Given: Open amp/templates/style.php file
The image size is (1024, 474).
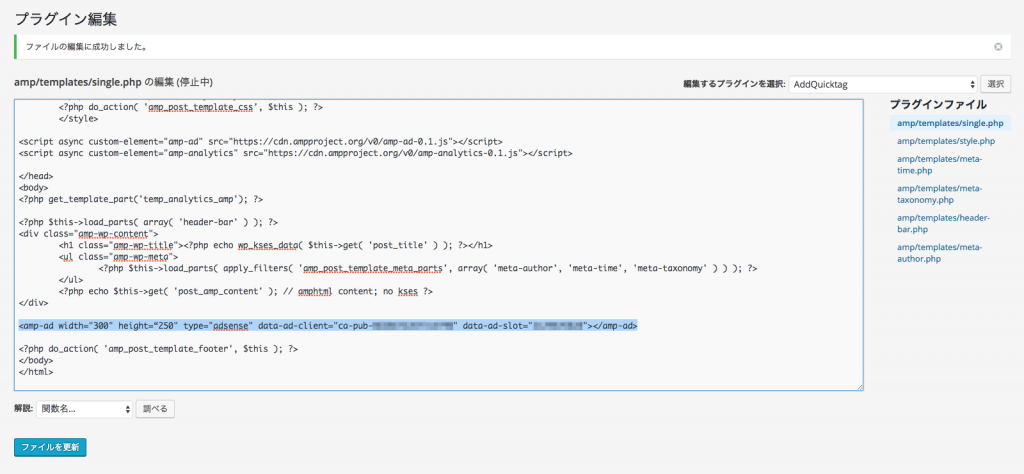Looking at the screenshot, I should (x=946, y=141).
